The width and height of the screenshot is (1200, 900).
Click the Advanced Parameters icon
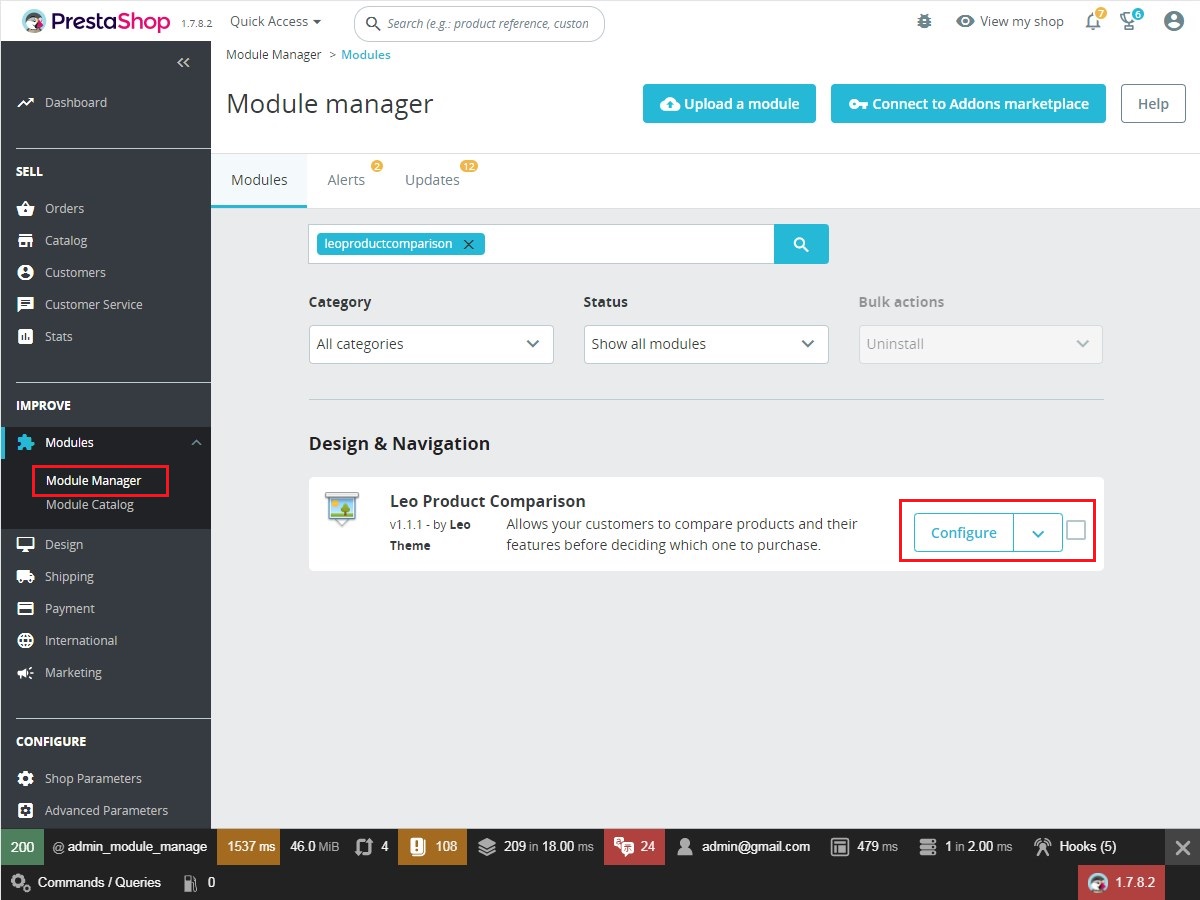[26, 810]
